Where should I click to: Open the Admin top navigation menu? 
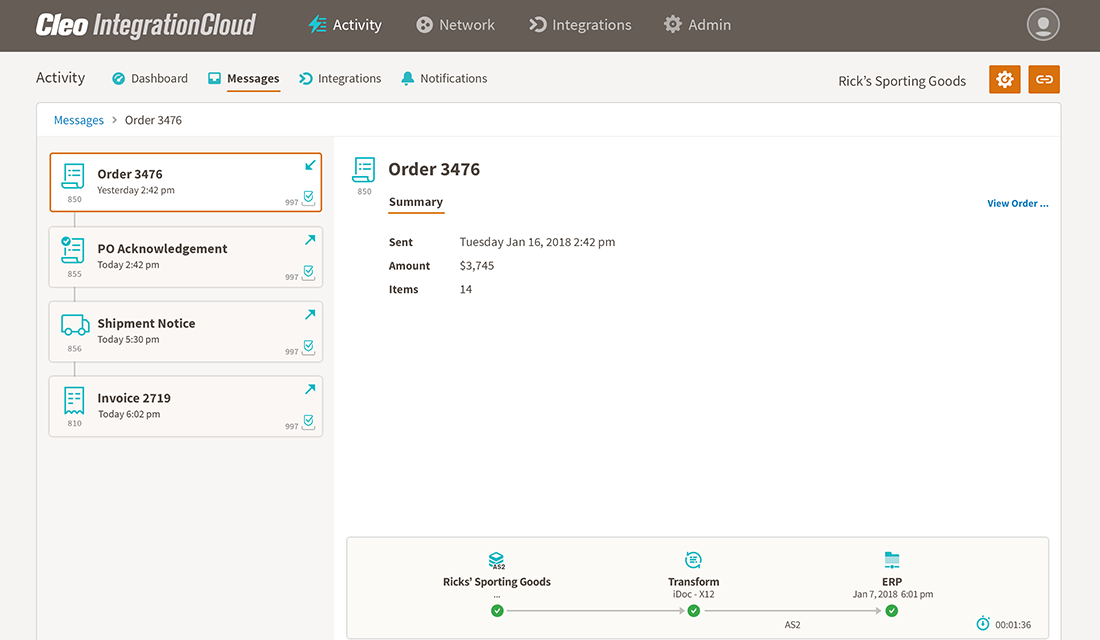point(697,25)
